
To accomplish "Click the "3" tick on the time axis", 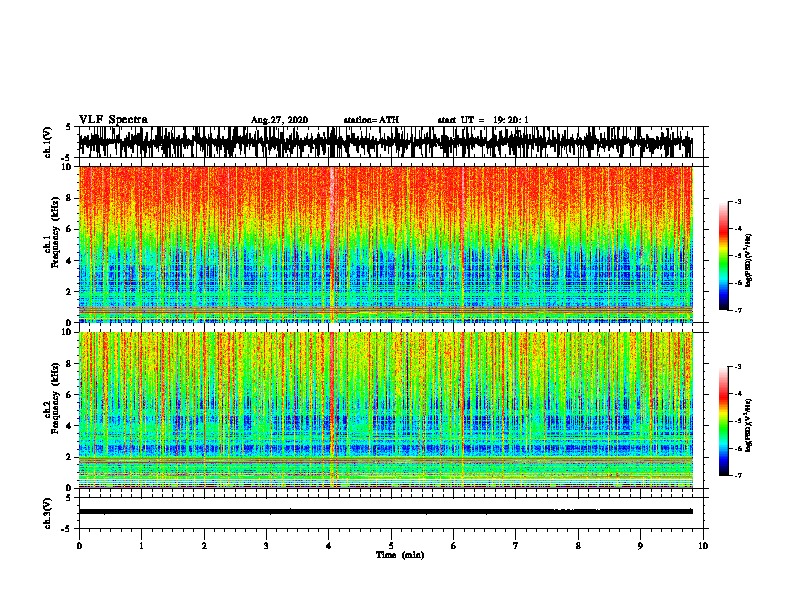I will click(266, 546).
